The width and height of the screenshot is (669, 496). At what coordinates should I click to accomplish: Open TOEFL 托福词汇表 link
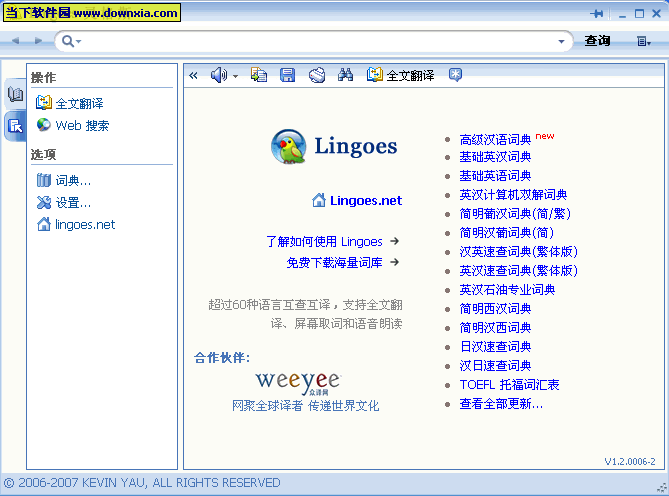click(509, 385)
